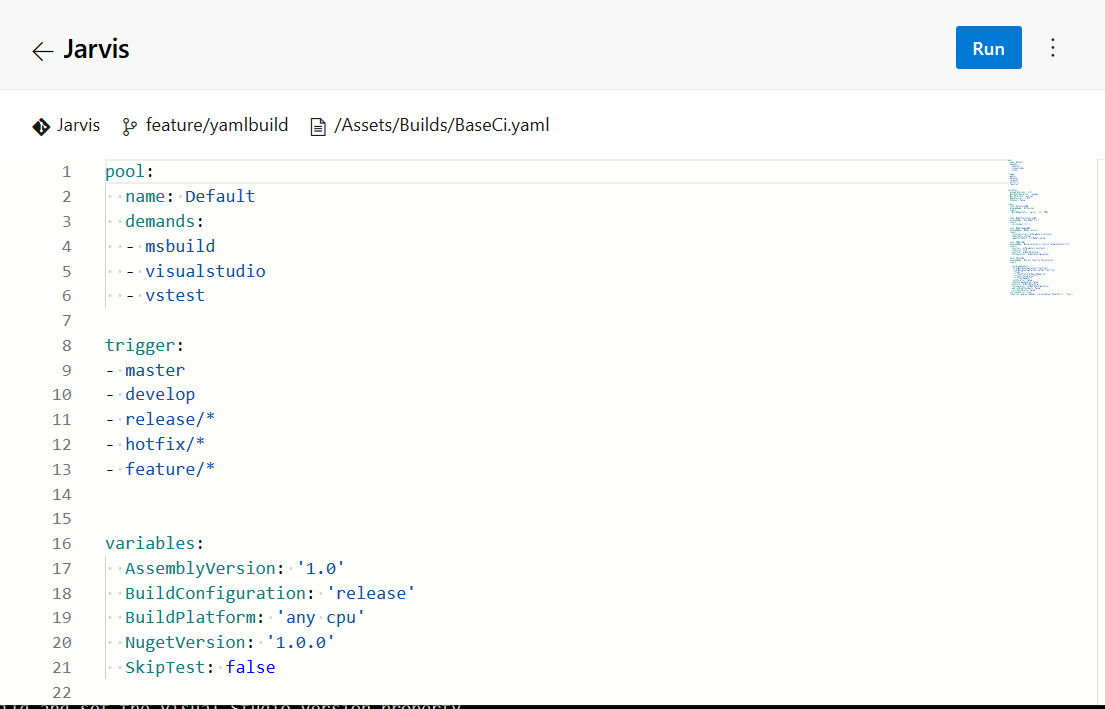Click line number 16 in the gutter

tap(62, 543)
